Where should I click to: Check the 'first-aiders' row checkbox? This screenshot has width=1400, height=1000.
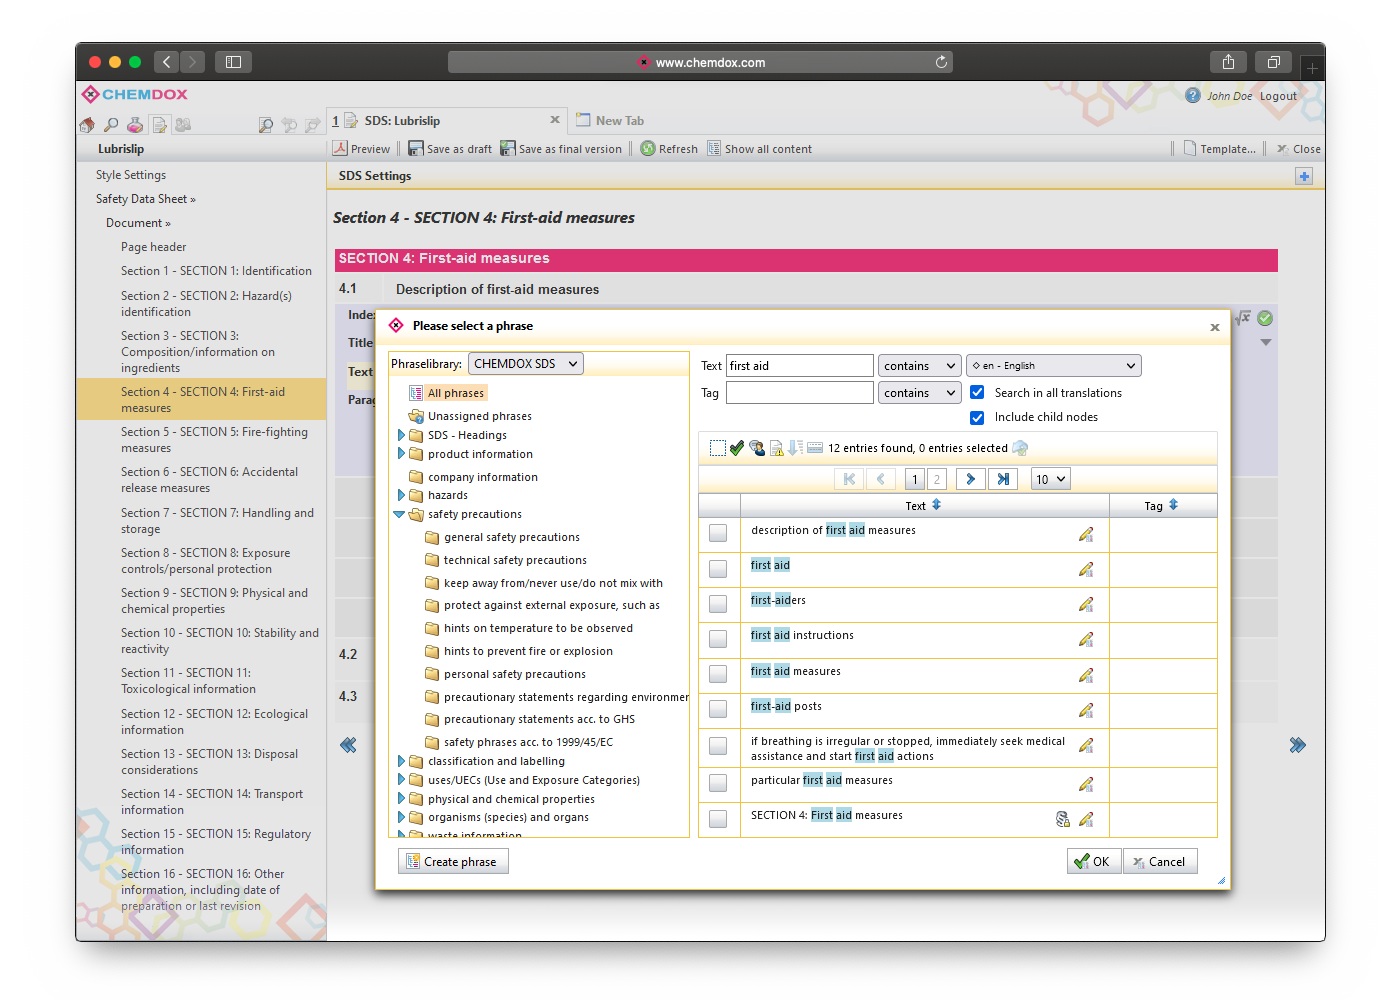(x=718, y=603)
